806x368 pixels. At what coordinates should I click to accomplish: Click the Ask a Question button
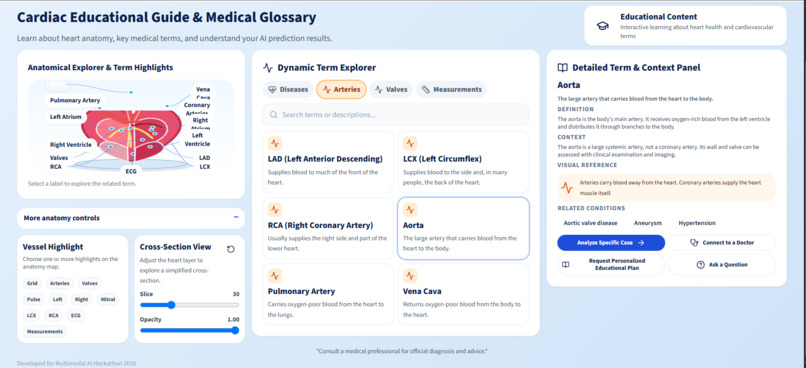[722, 265]
